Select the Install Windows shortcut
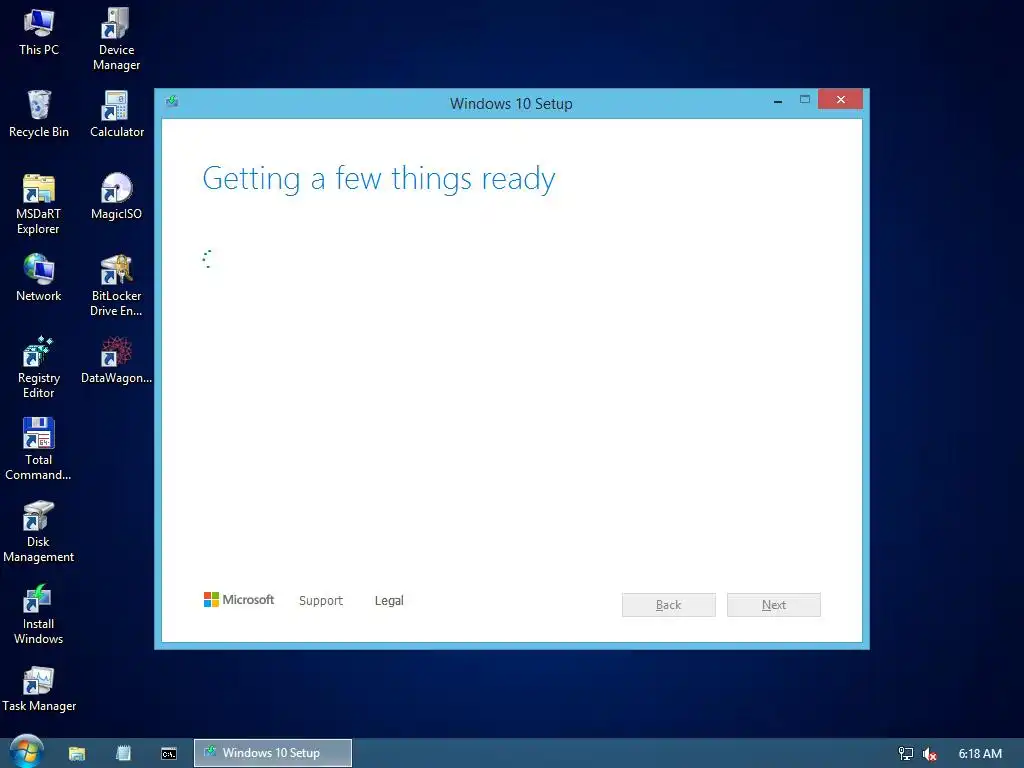Screen dimensions: 1024x768 pos(39,614)
